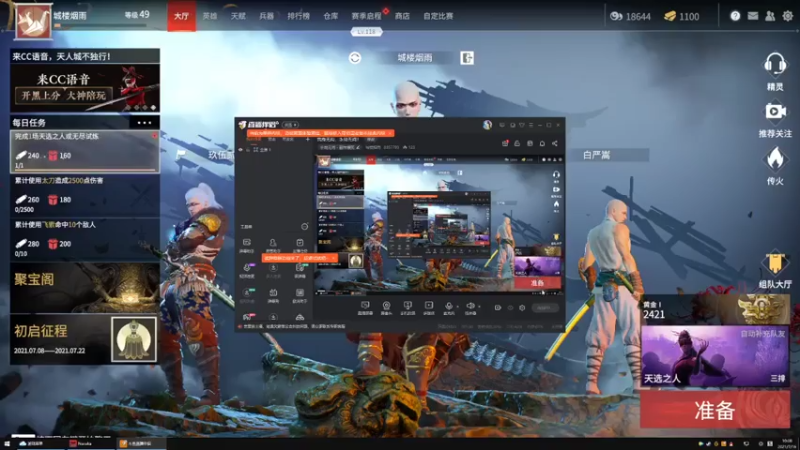Expand daily tasks with the three-dot button
Screen dimensions: 800x450
click(x=144, y=122)
